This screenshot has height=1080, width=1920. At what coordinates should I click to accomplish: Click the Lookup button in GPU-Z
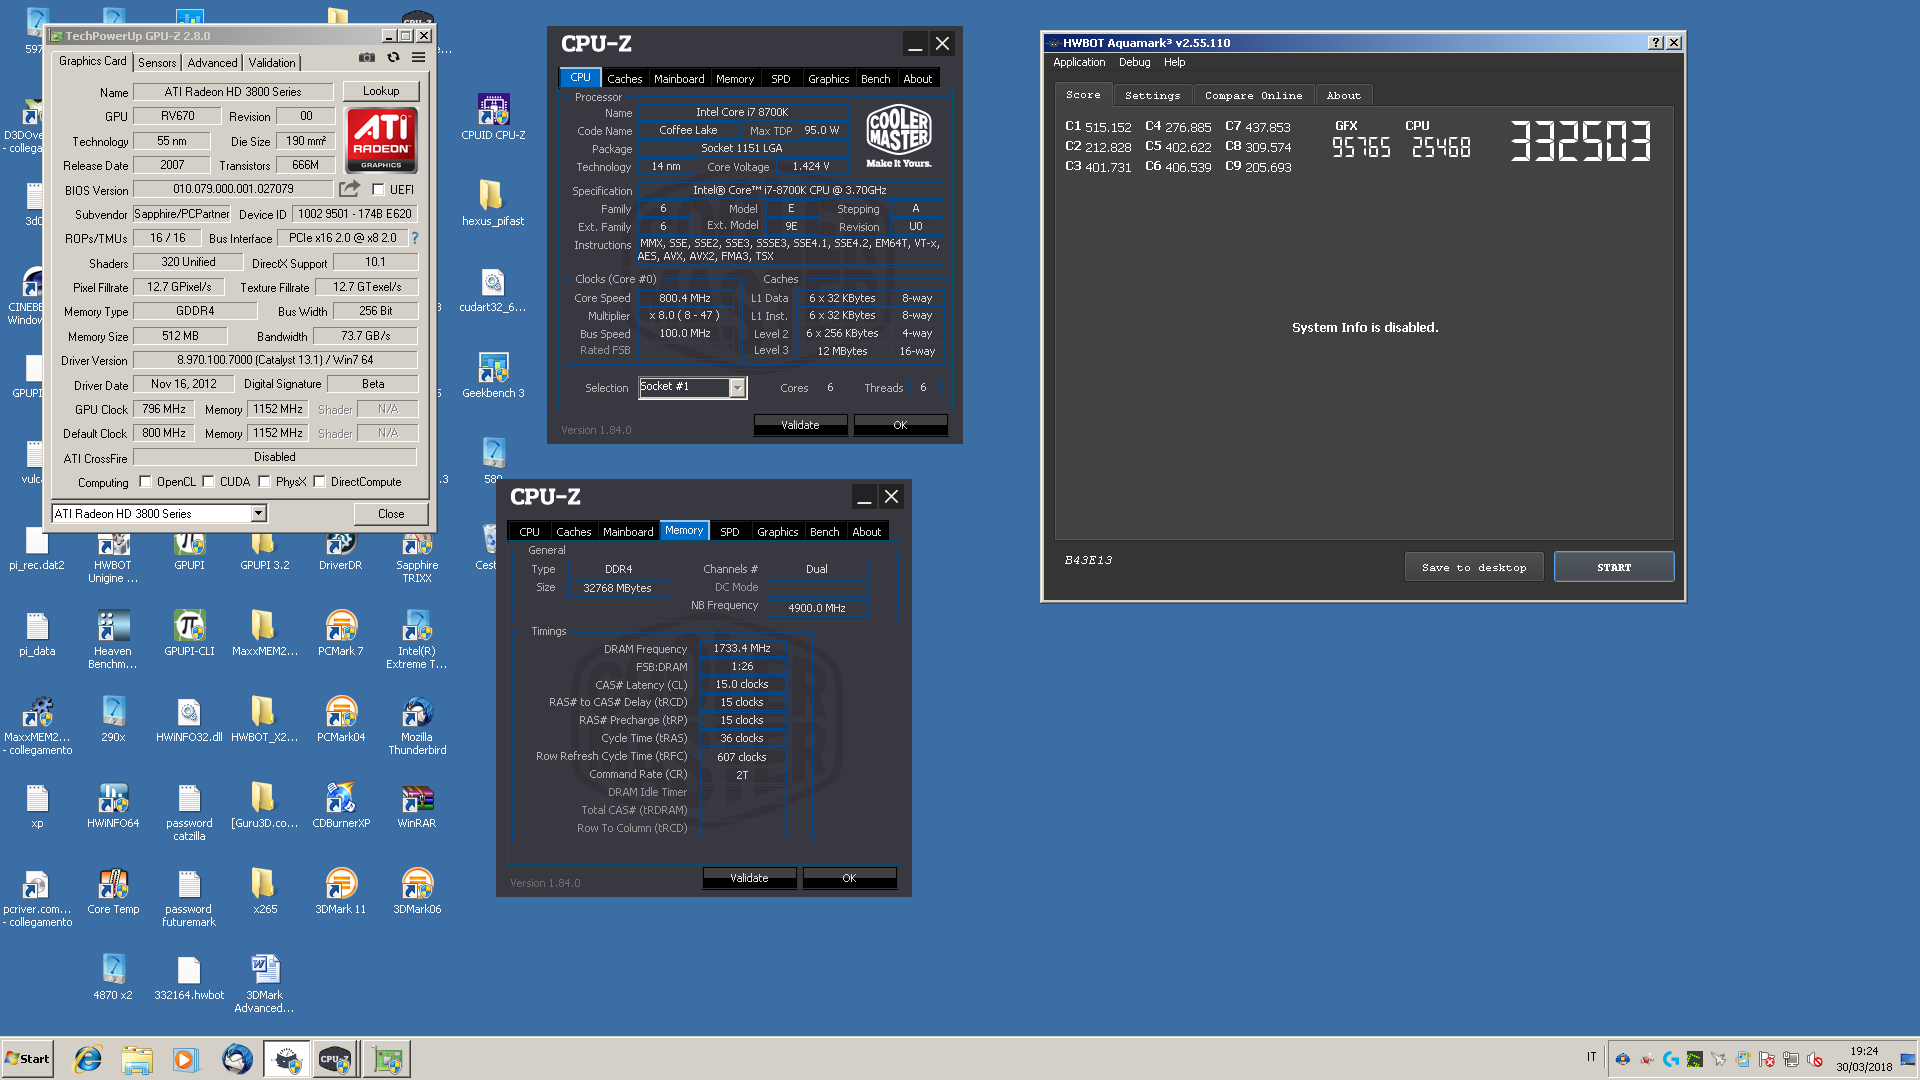tap(381, 91)
